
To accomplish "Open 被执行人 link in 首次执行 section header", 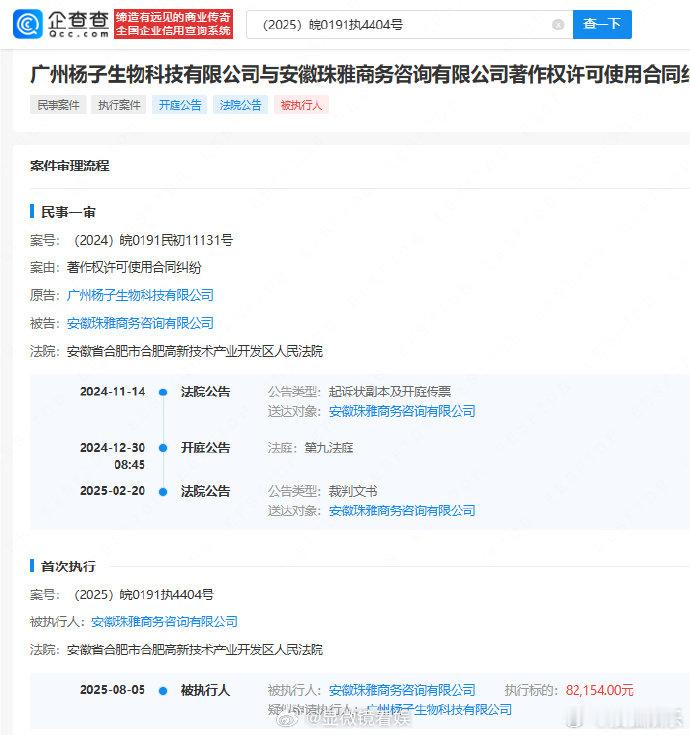I will coord(164,622).
